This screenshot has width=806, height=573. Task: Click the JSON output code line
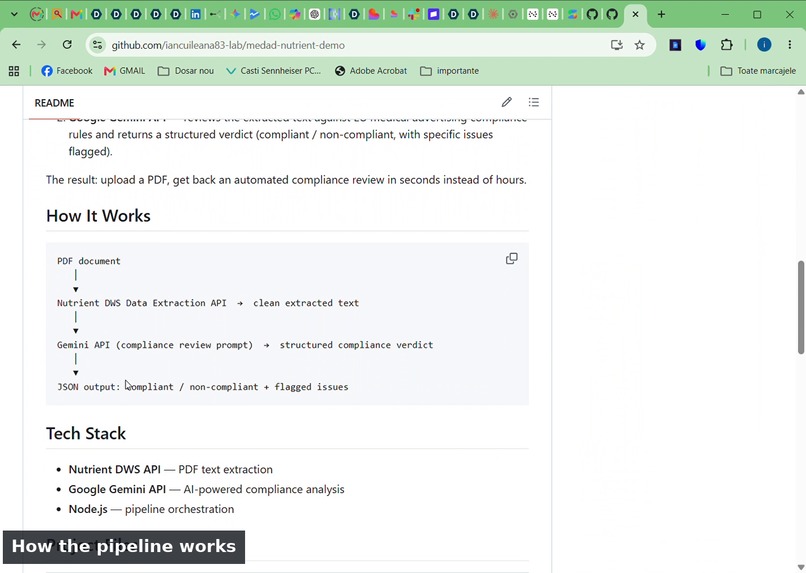click(203, 387)
